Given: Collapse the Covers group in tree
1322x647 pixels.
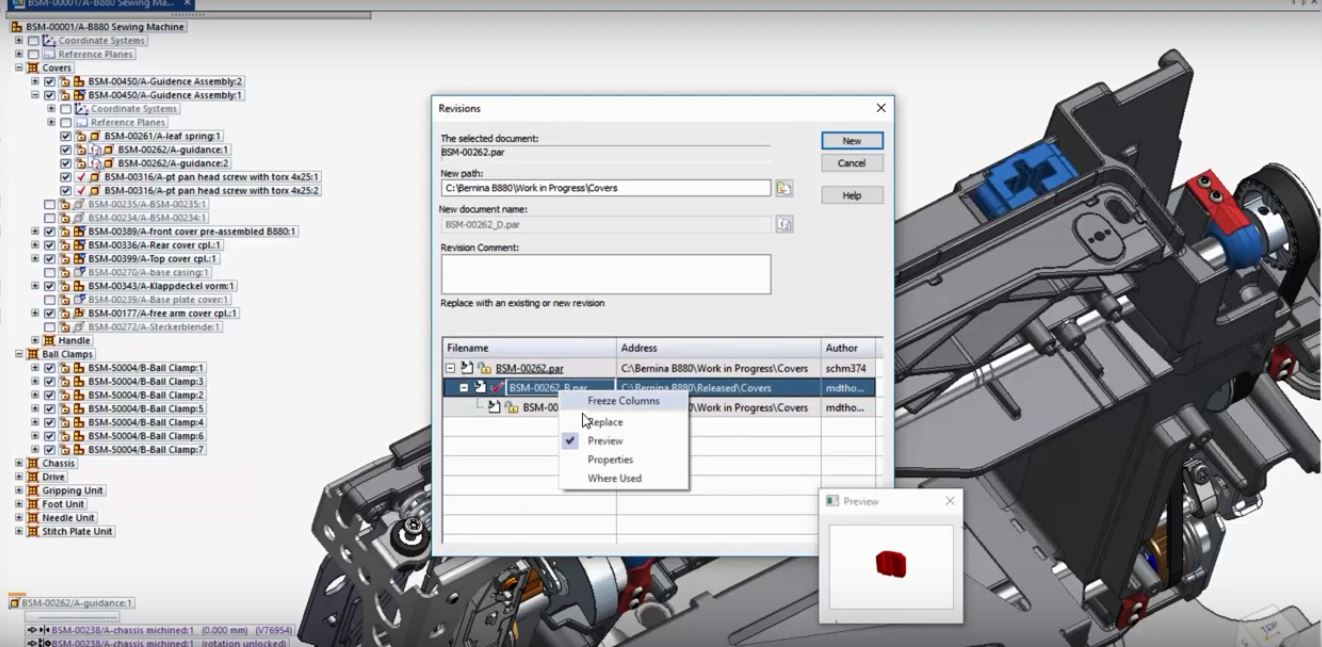Looking at the screenshot, I should click(x=19, y=68).
